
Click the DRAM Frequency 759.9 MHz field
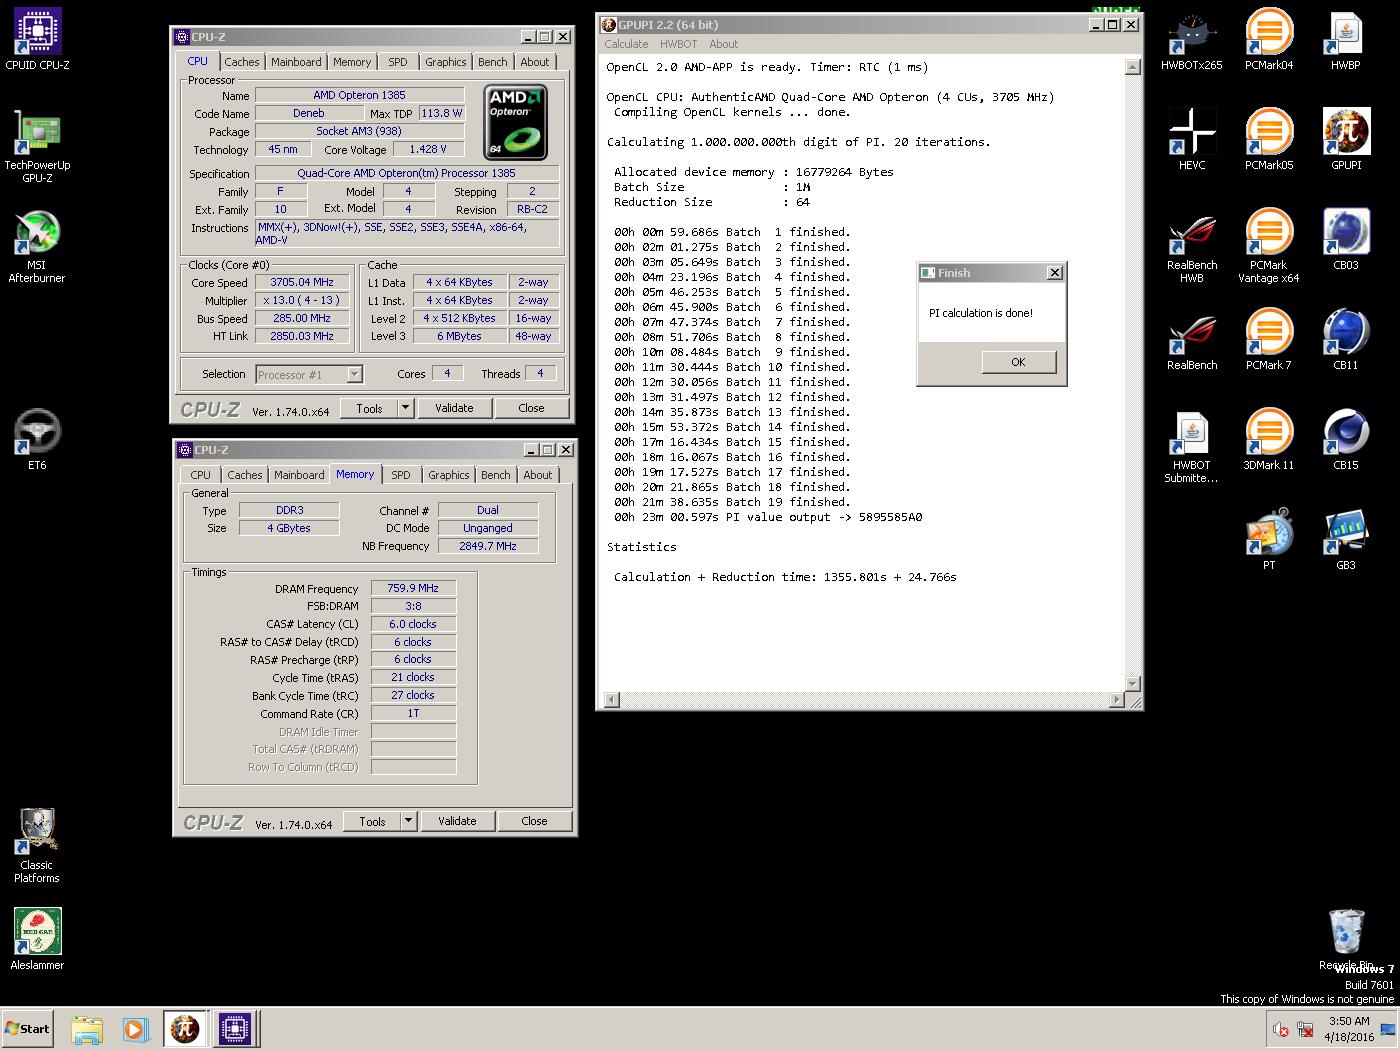[413, 588]
